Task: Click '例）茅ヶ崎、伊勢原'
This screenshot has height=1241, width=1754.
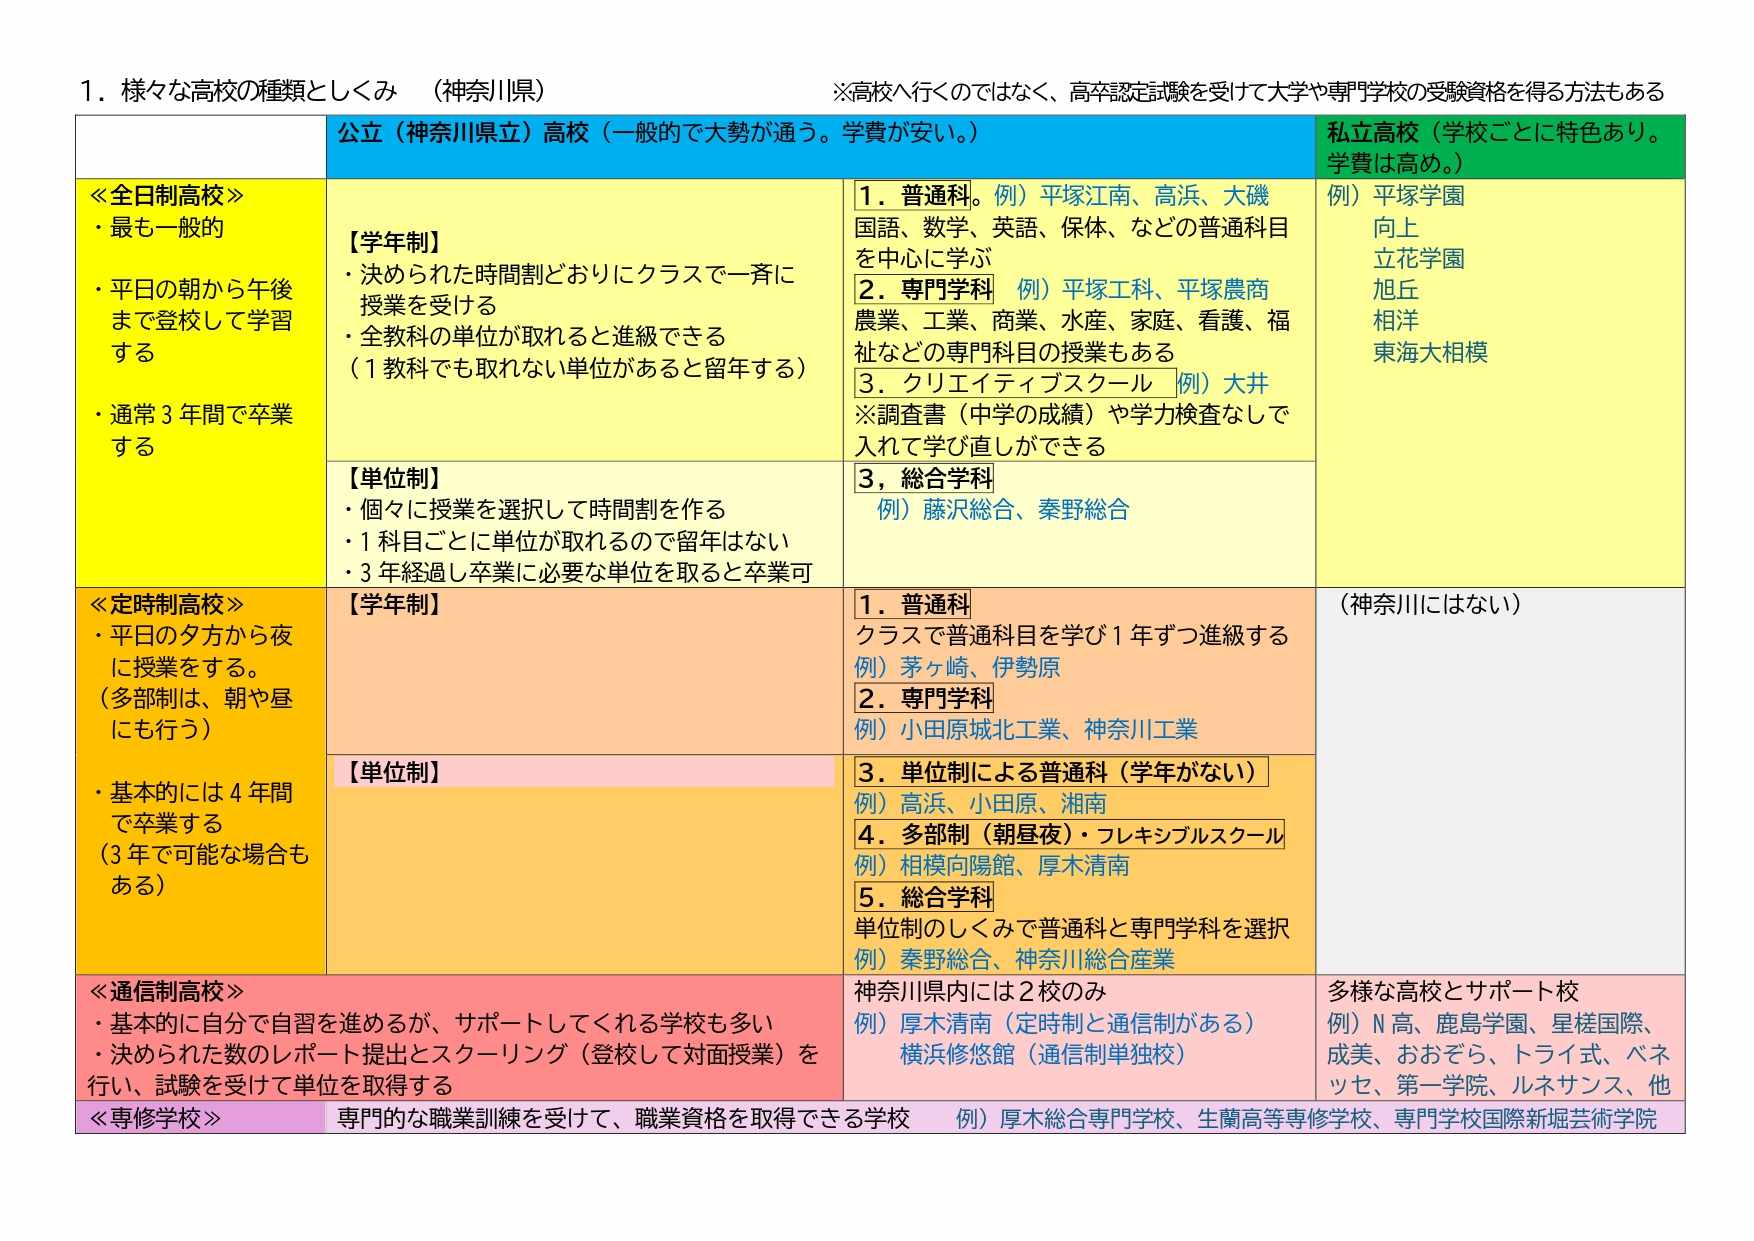Action: (957, 667)
